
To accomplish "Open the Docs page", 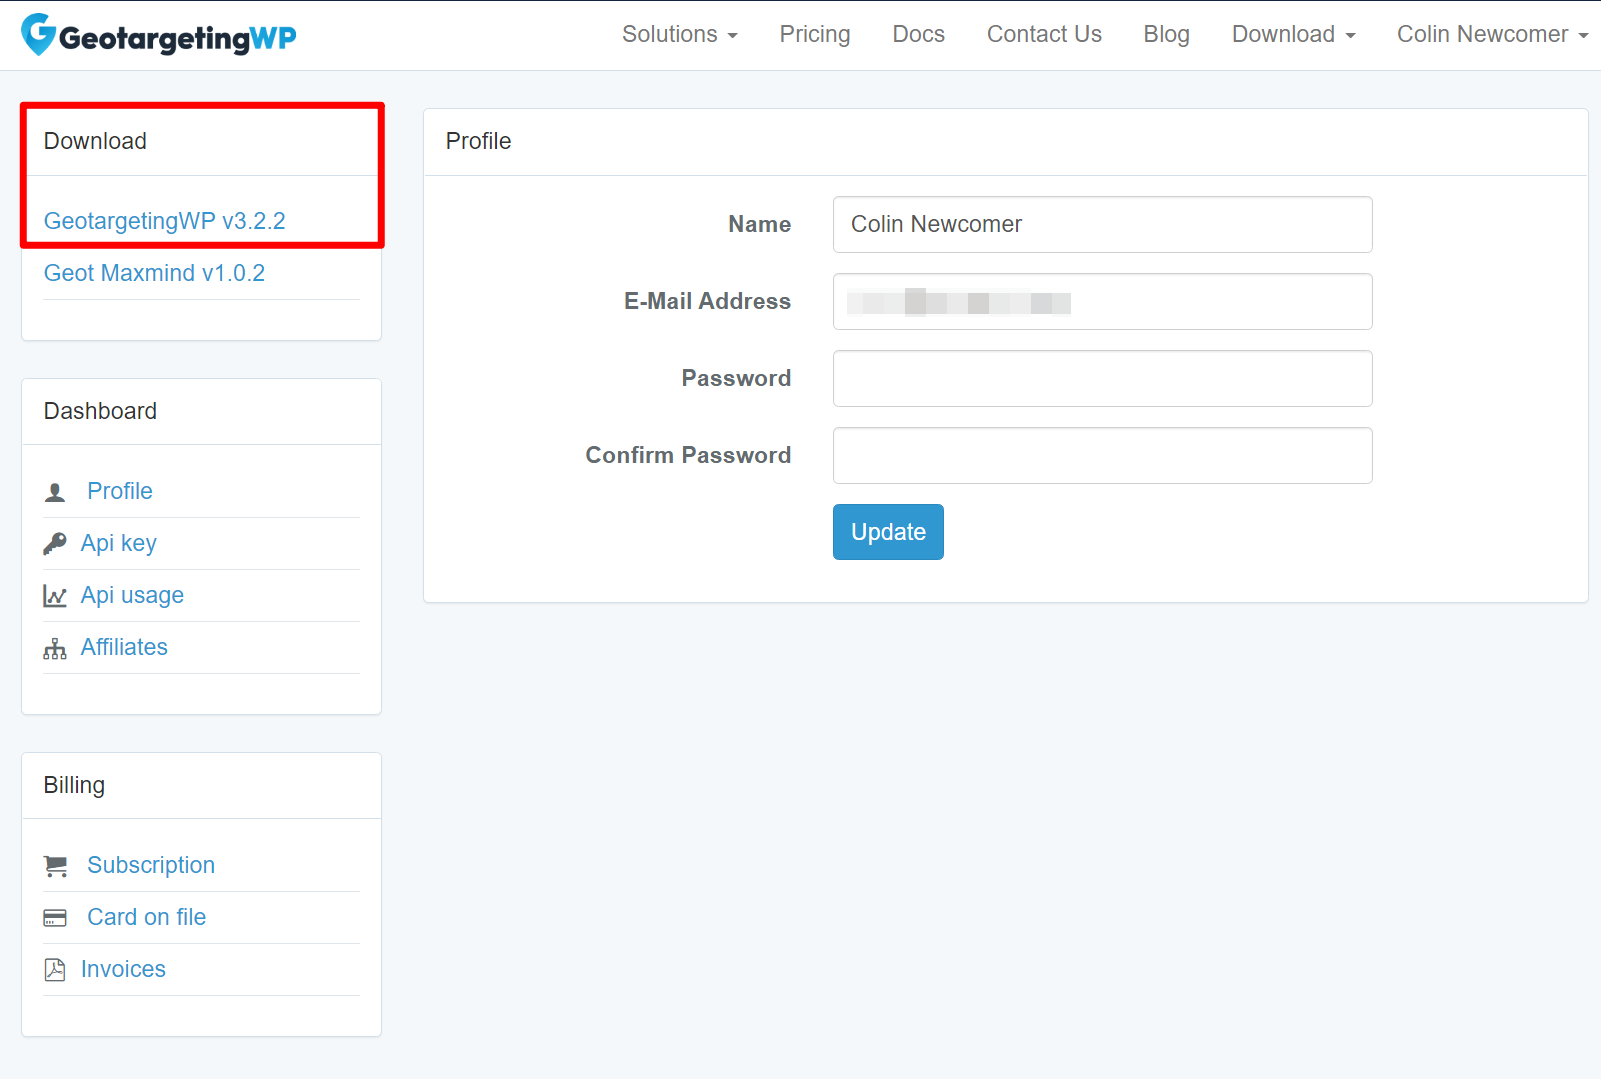I will 919,34.
